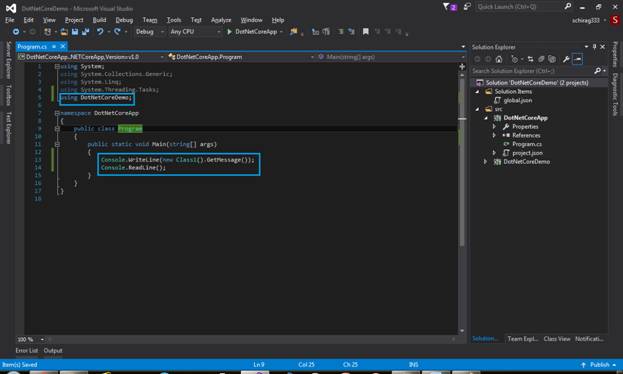The height and width of the screenshot is (374, 623).
Task: Open the Analyze menu
Action: point(221,20)
